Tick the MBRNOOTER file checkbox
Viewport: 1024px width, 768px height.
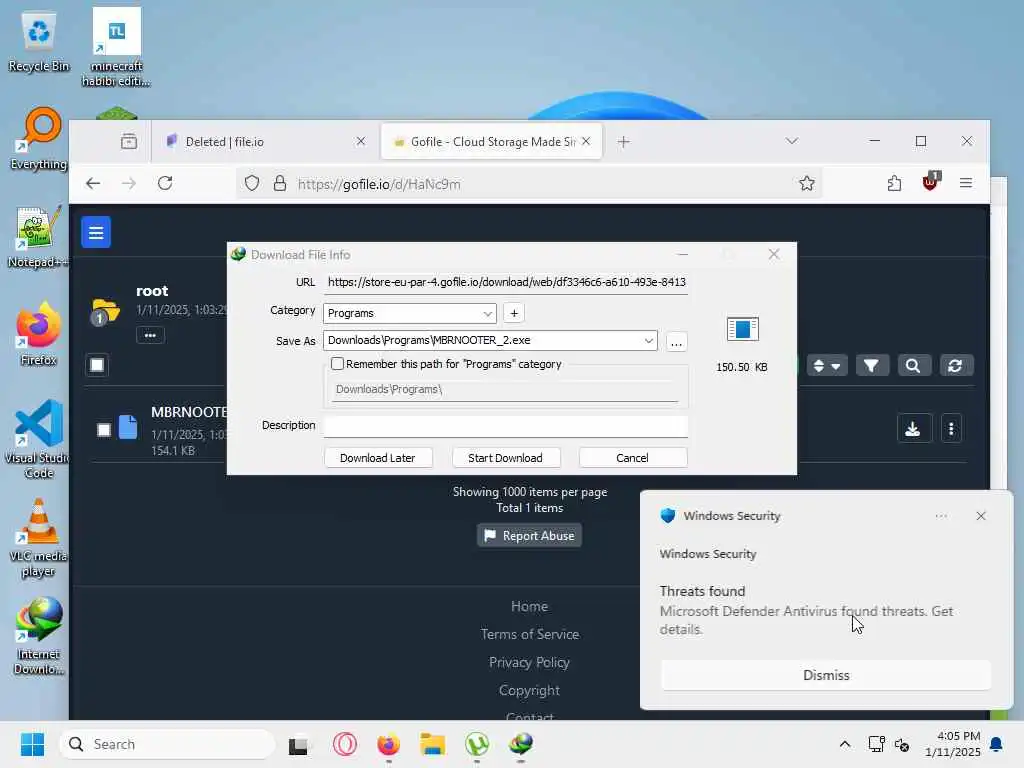click(104, 430)
